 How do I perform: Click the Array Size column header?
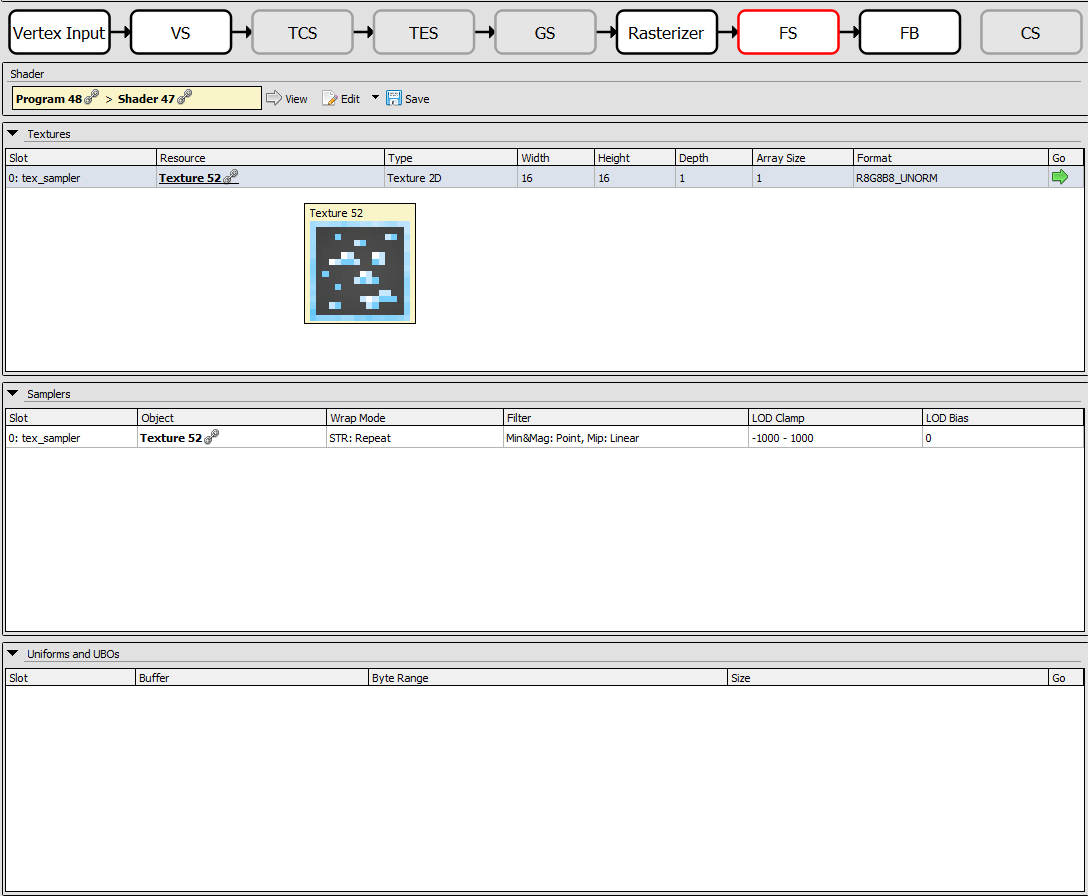[x=803, y=158]
